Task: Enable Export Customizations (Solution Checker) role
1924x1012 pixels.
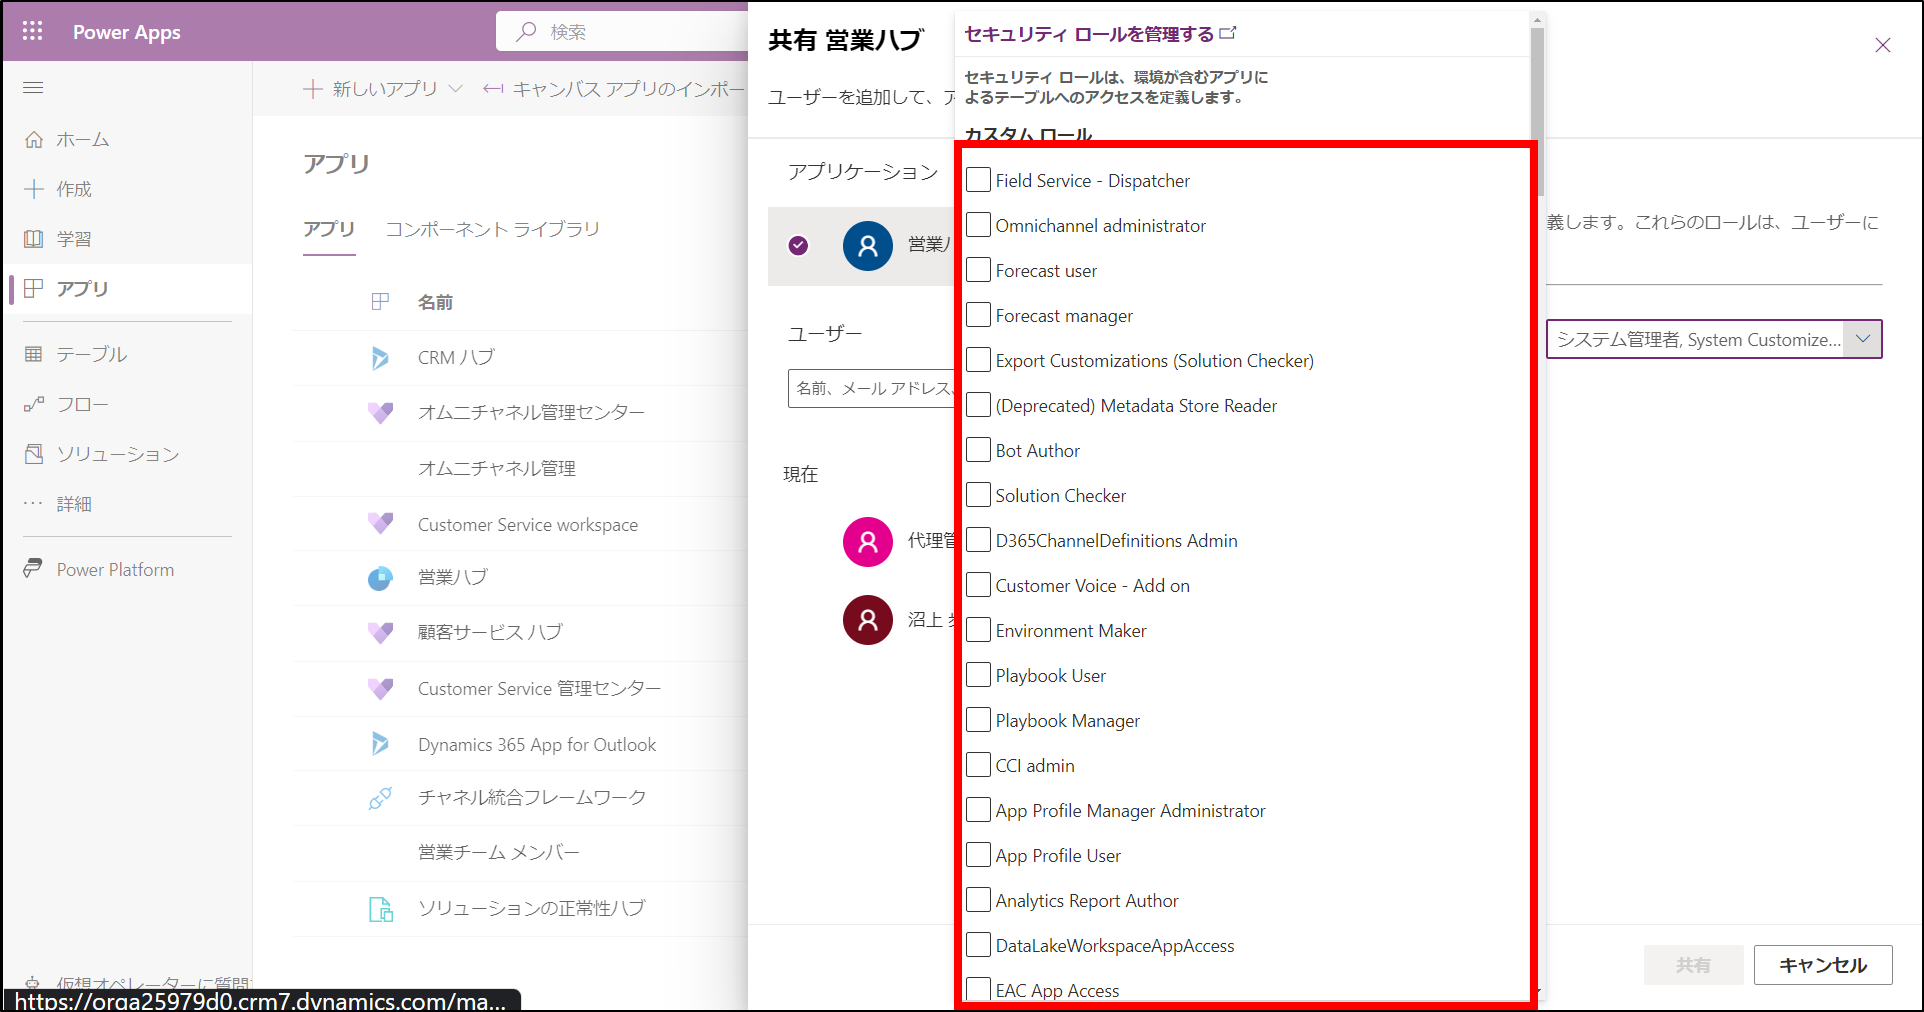Action: [x=978, y=360]
